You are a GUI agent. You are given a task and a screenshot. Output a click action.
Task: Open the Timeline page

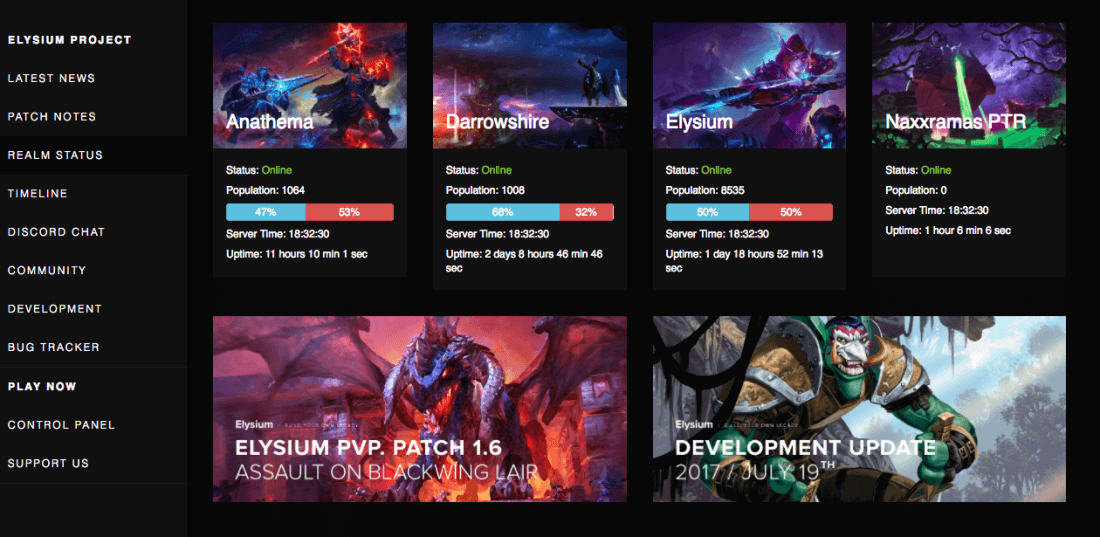(x=38, y=194)
